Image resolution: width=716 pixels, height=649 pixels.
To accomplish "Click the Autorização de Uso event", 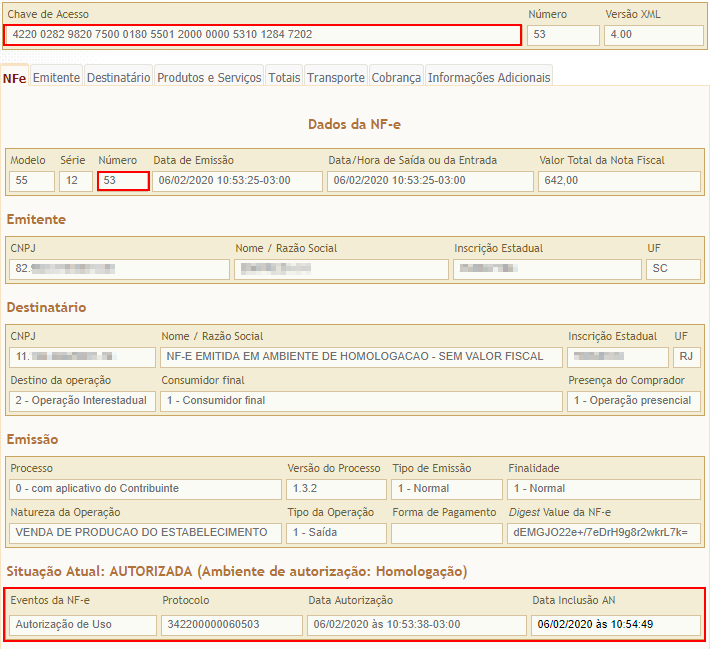I will point(83,625).
